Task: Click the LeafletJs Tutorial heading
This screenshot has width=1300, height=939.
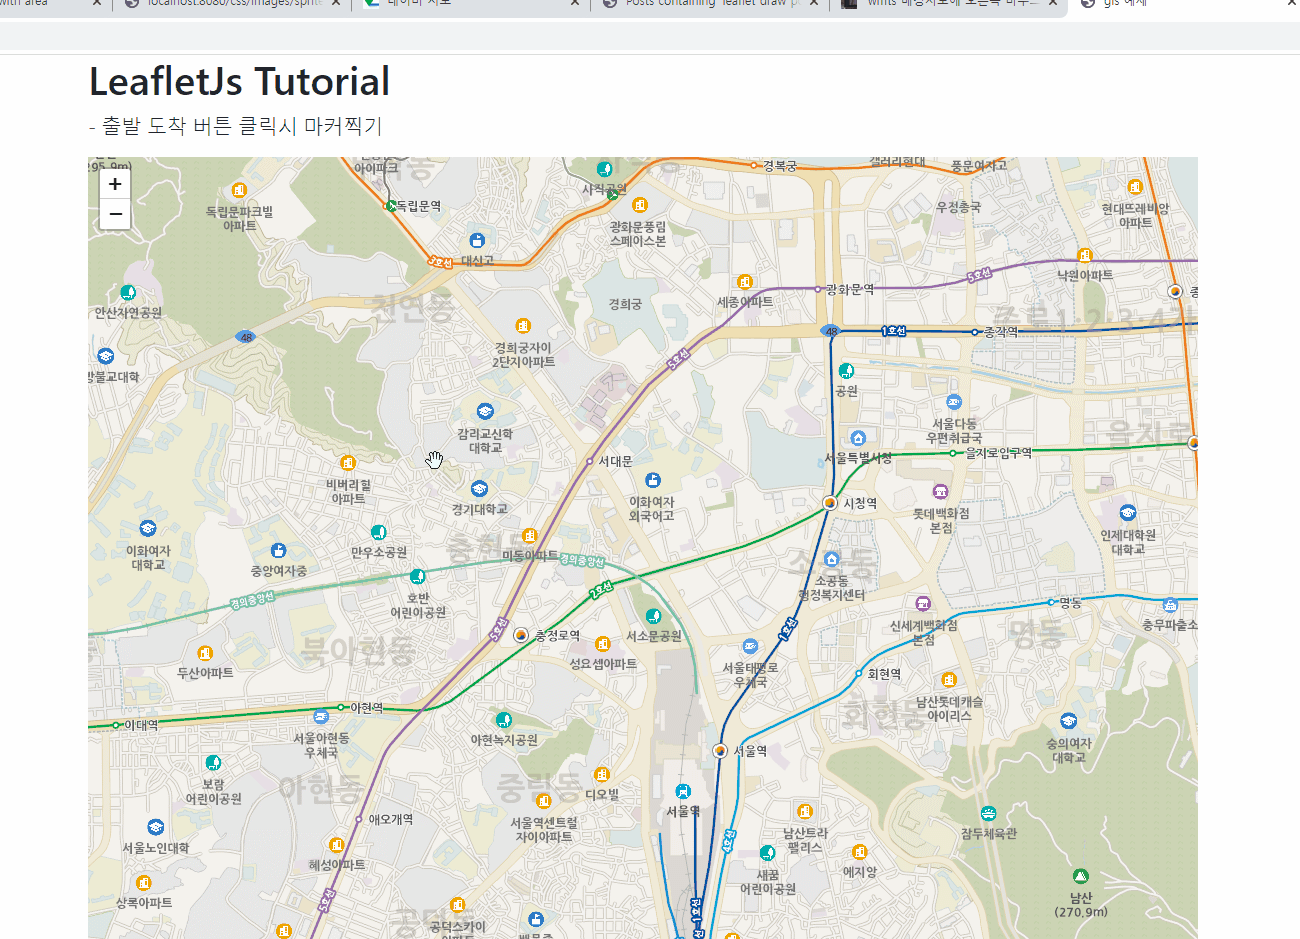Action: (x=240, y=82)
